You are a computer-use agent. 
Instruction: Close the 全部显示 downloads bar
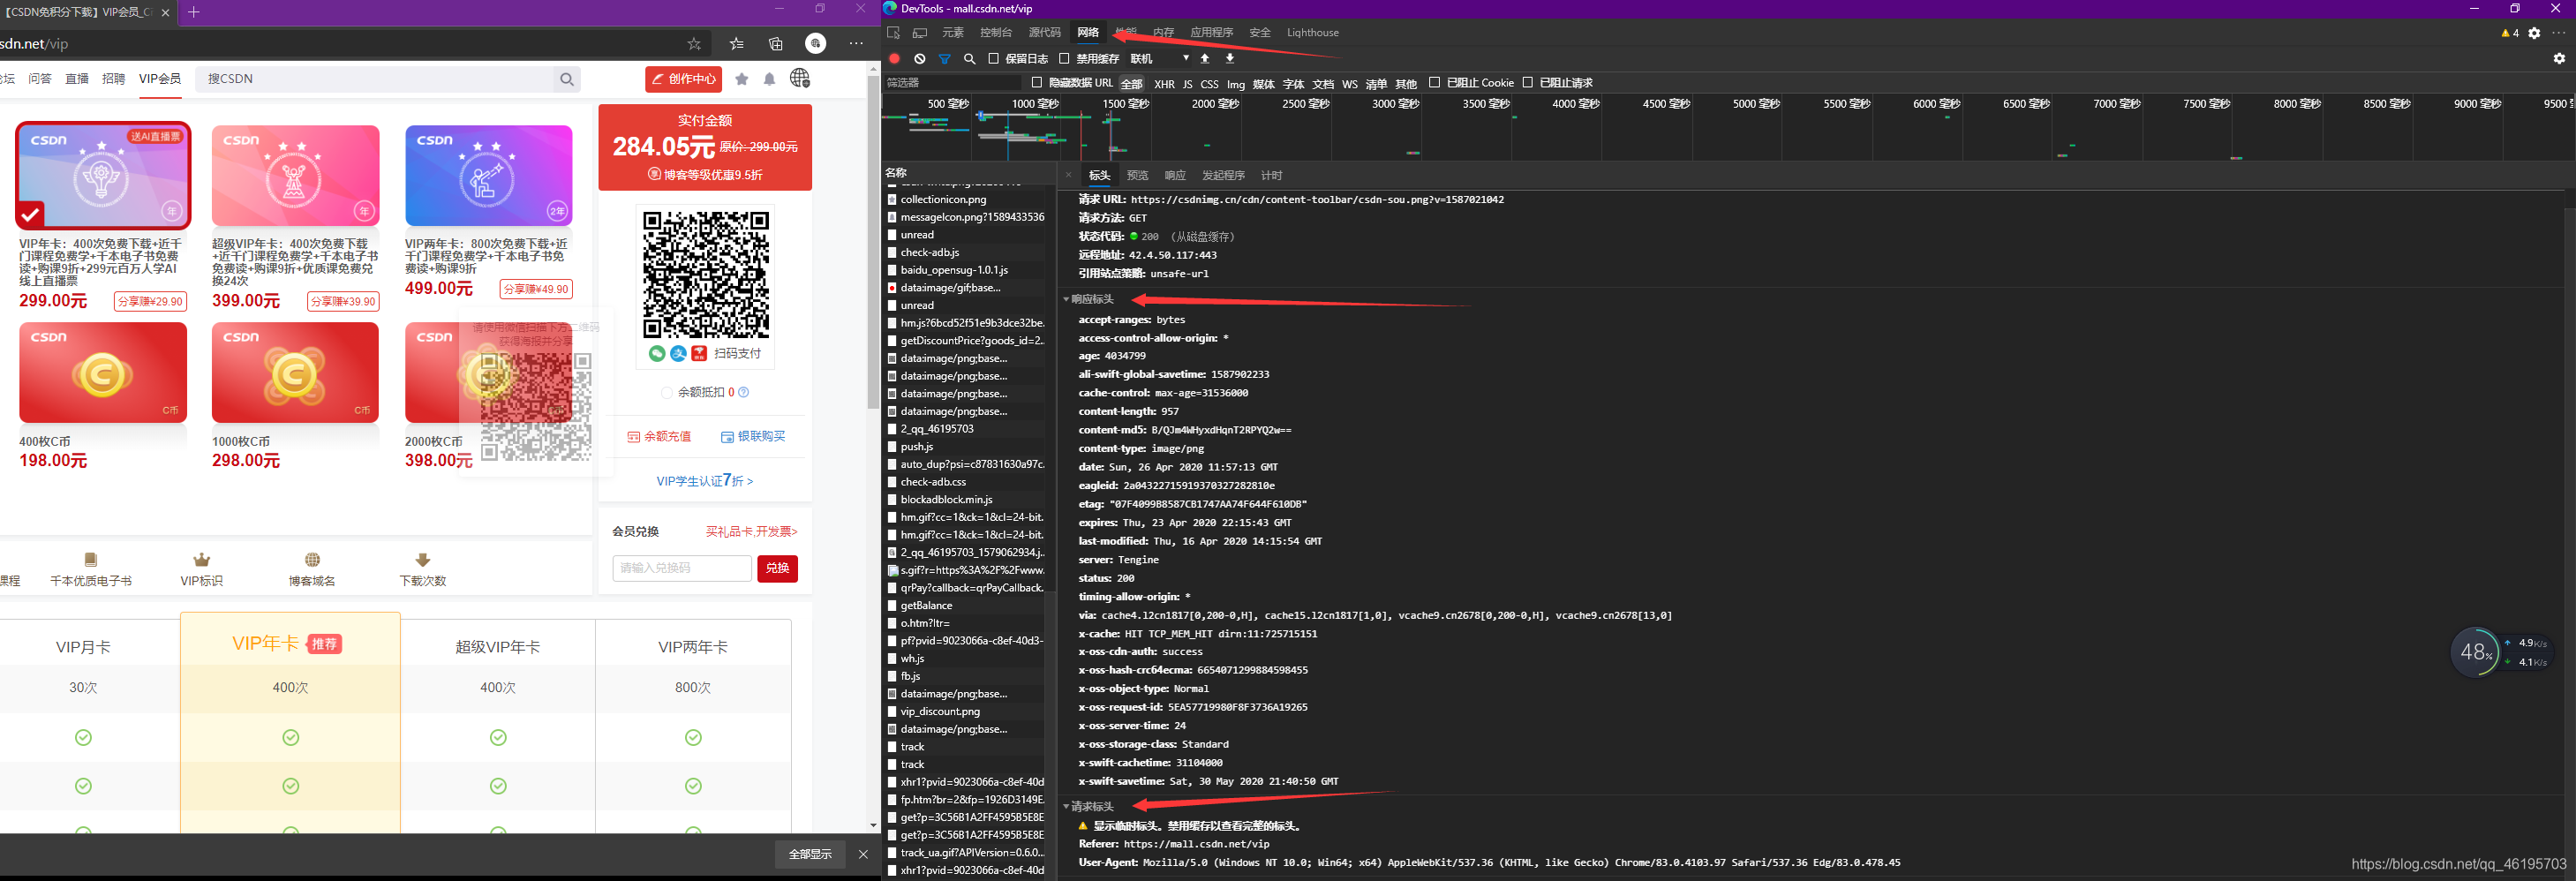(863, 855)
